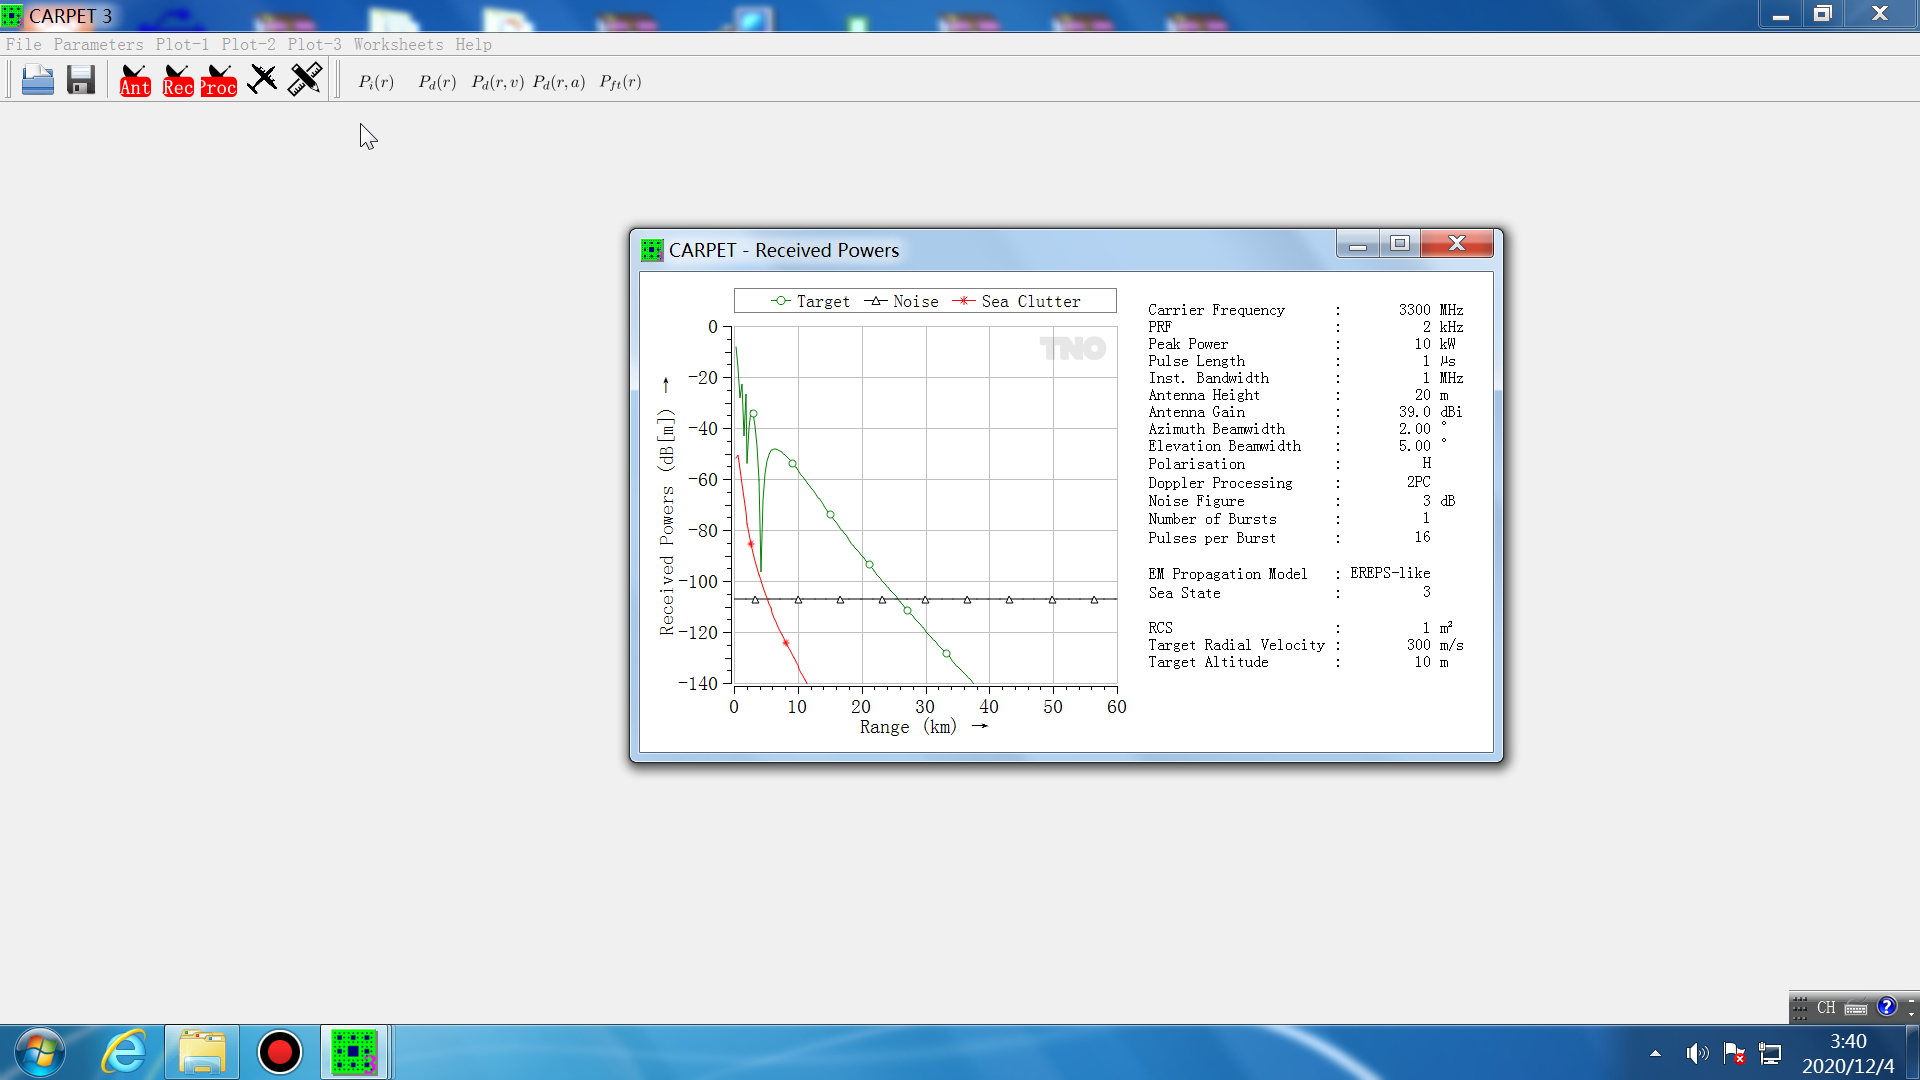Screen dimensions: 1920x1080
Task: Open Antenna parameters via Ant icon
Action: click(135, 80)
